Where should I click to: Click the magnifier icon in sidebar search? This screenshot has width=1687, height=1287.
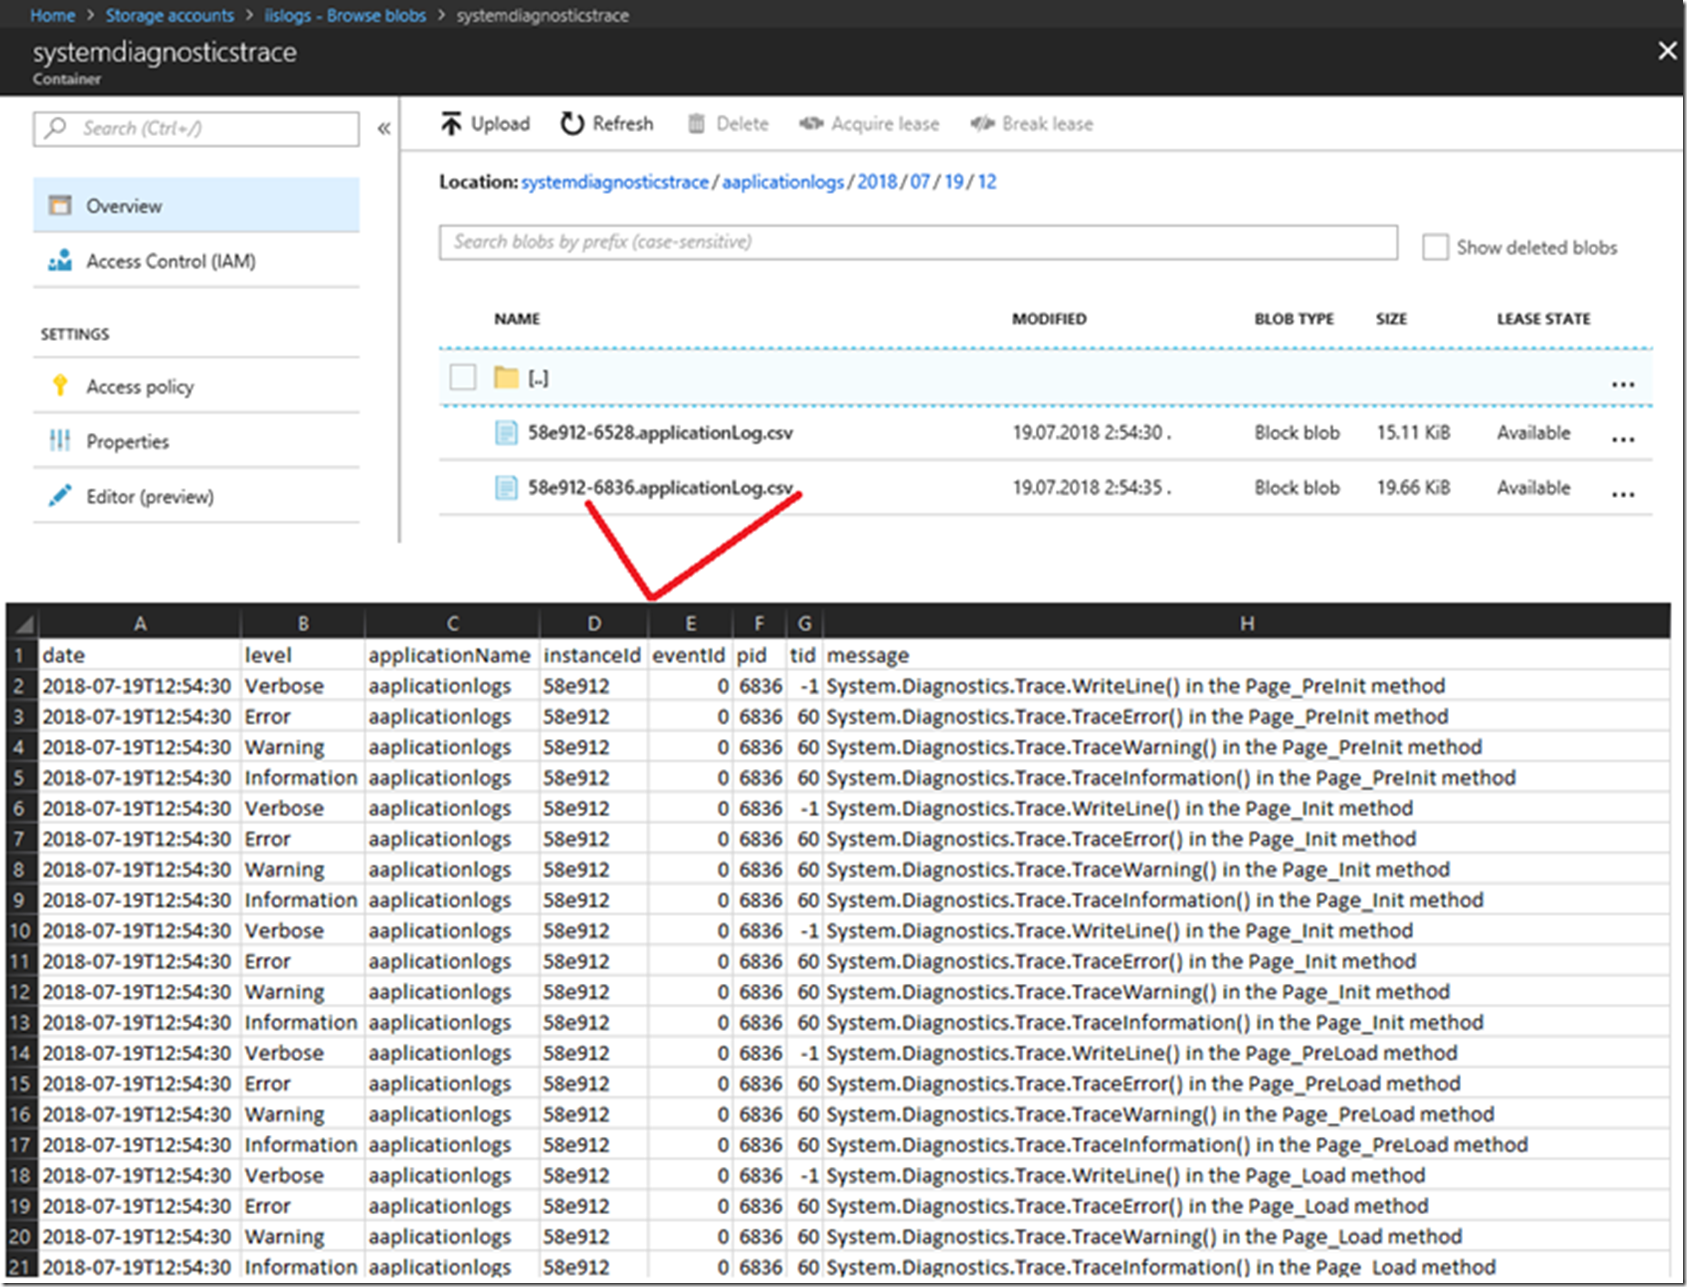tap(56, 128)
